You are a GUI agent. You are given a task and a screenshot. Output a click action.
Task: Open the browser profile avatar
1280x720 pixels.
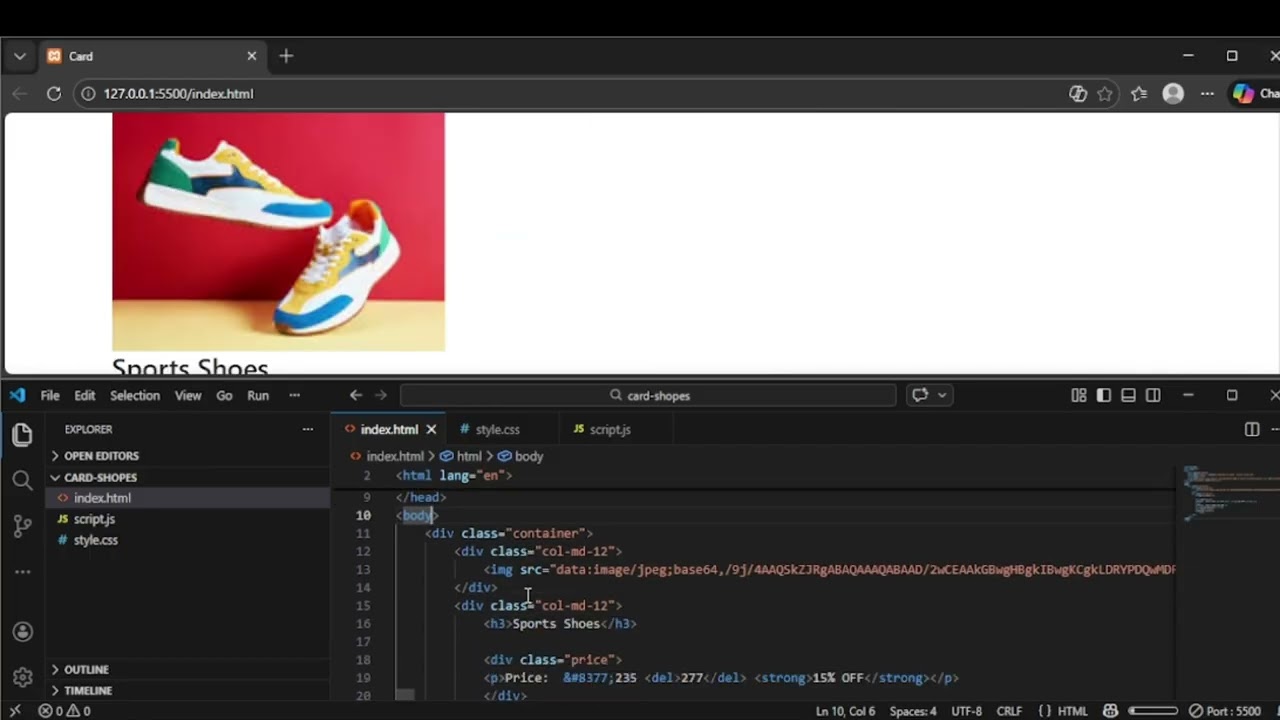(x=1173, y=93)
